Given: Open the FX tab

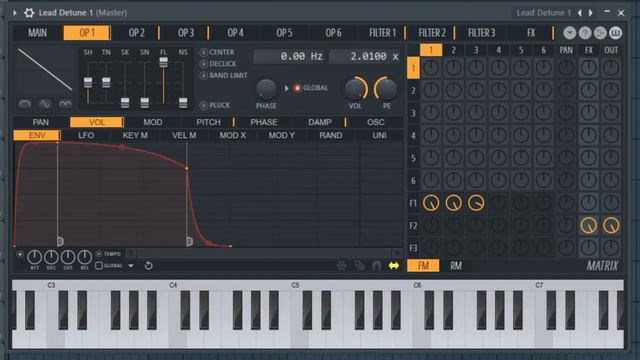Looking at the screenshot, I should (531, 33).
